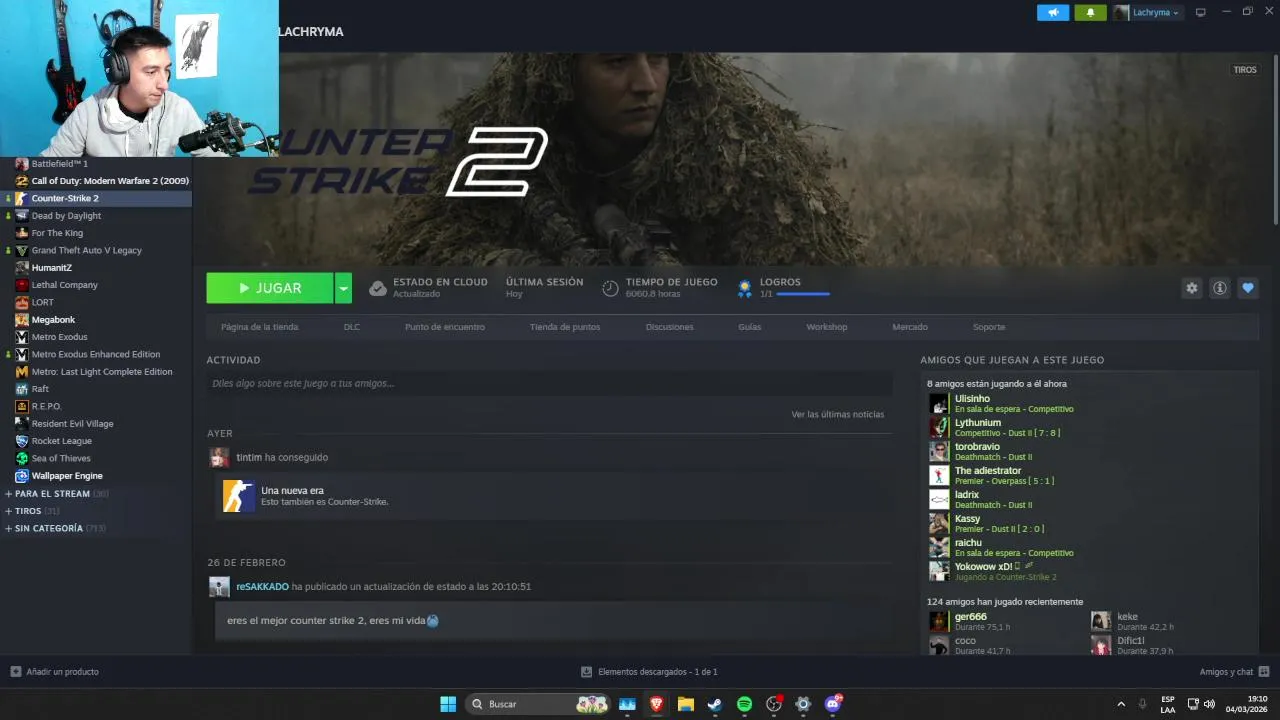Expand the launch options arrow beside JUGAR
Viewport: 1280px width, 720px height.
point(343,288)
